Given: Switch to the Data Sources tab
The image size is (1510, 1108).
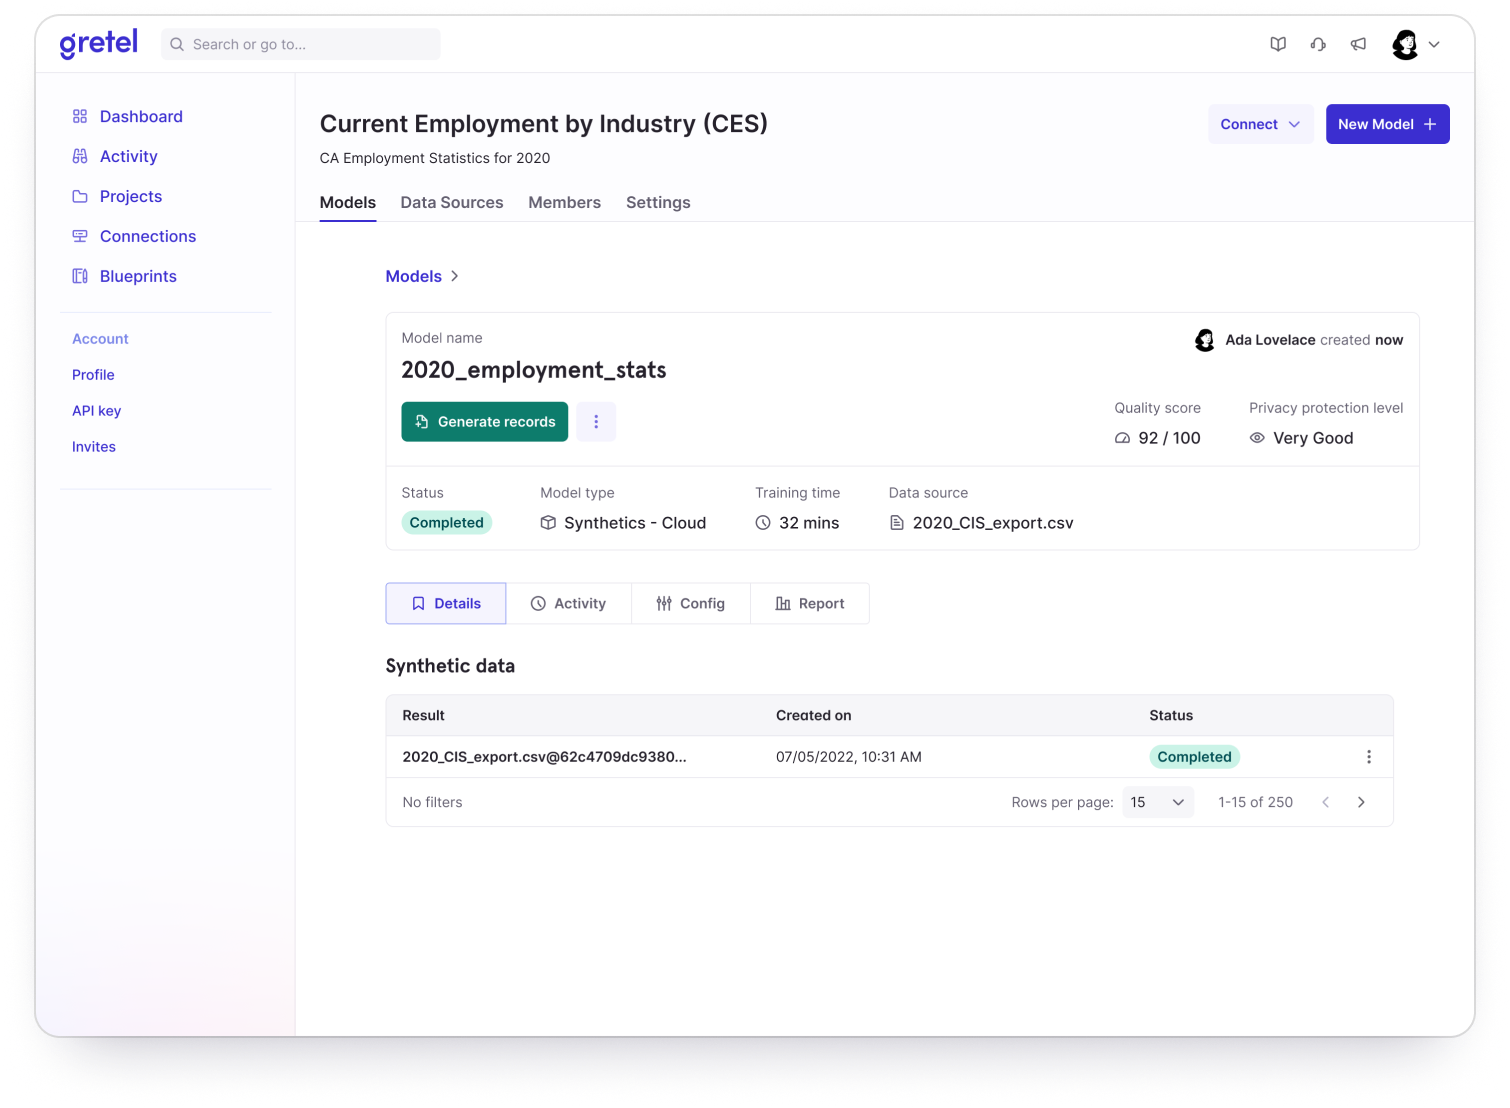Looking at the screenshot, I should pos(451,202).
